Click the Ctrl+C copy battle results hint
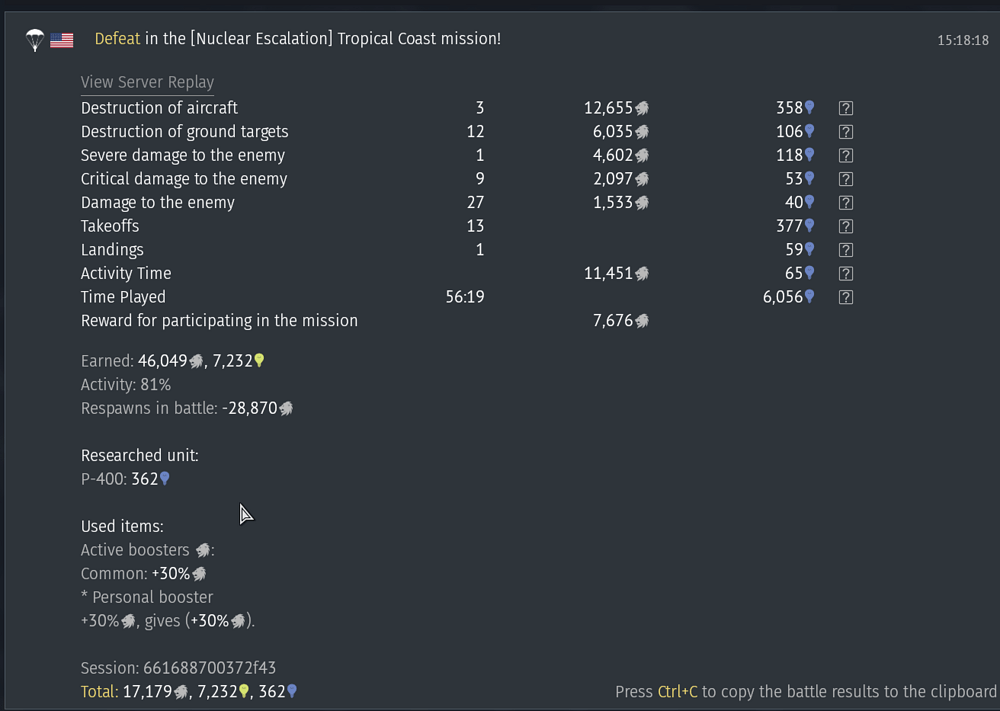This screenshot has height=711, width=1000. (x=805, y=691)
